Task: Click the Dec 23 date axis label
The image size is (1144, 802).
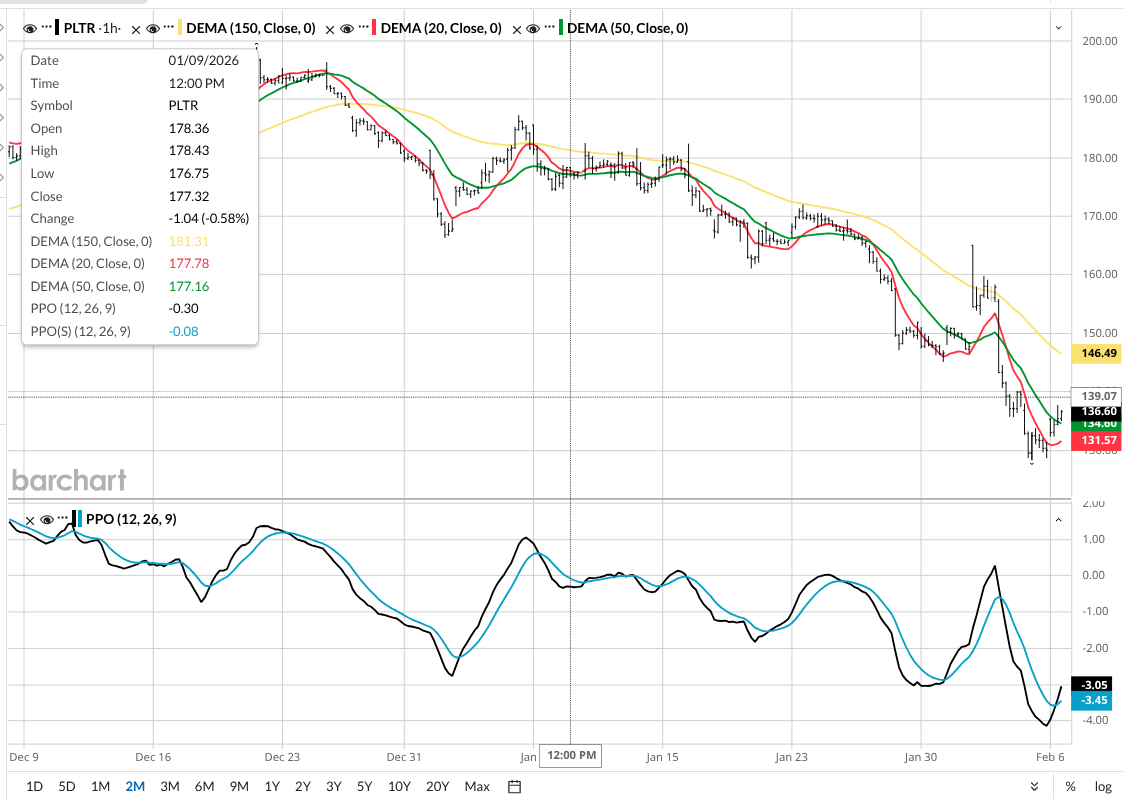Action: (x=282, y=757)
